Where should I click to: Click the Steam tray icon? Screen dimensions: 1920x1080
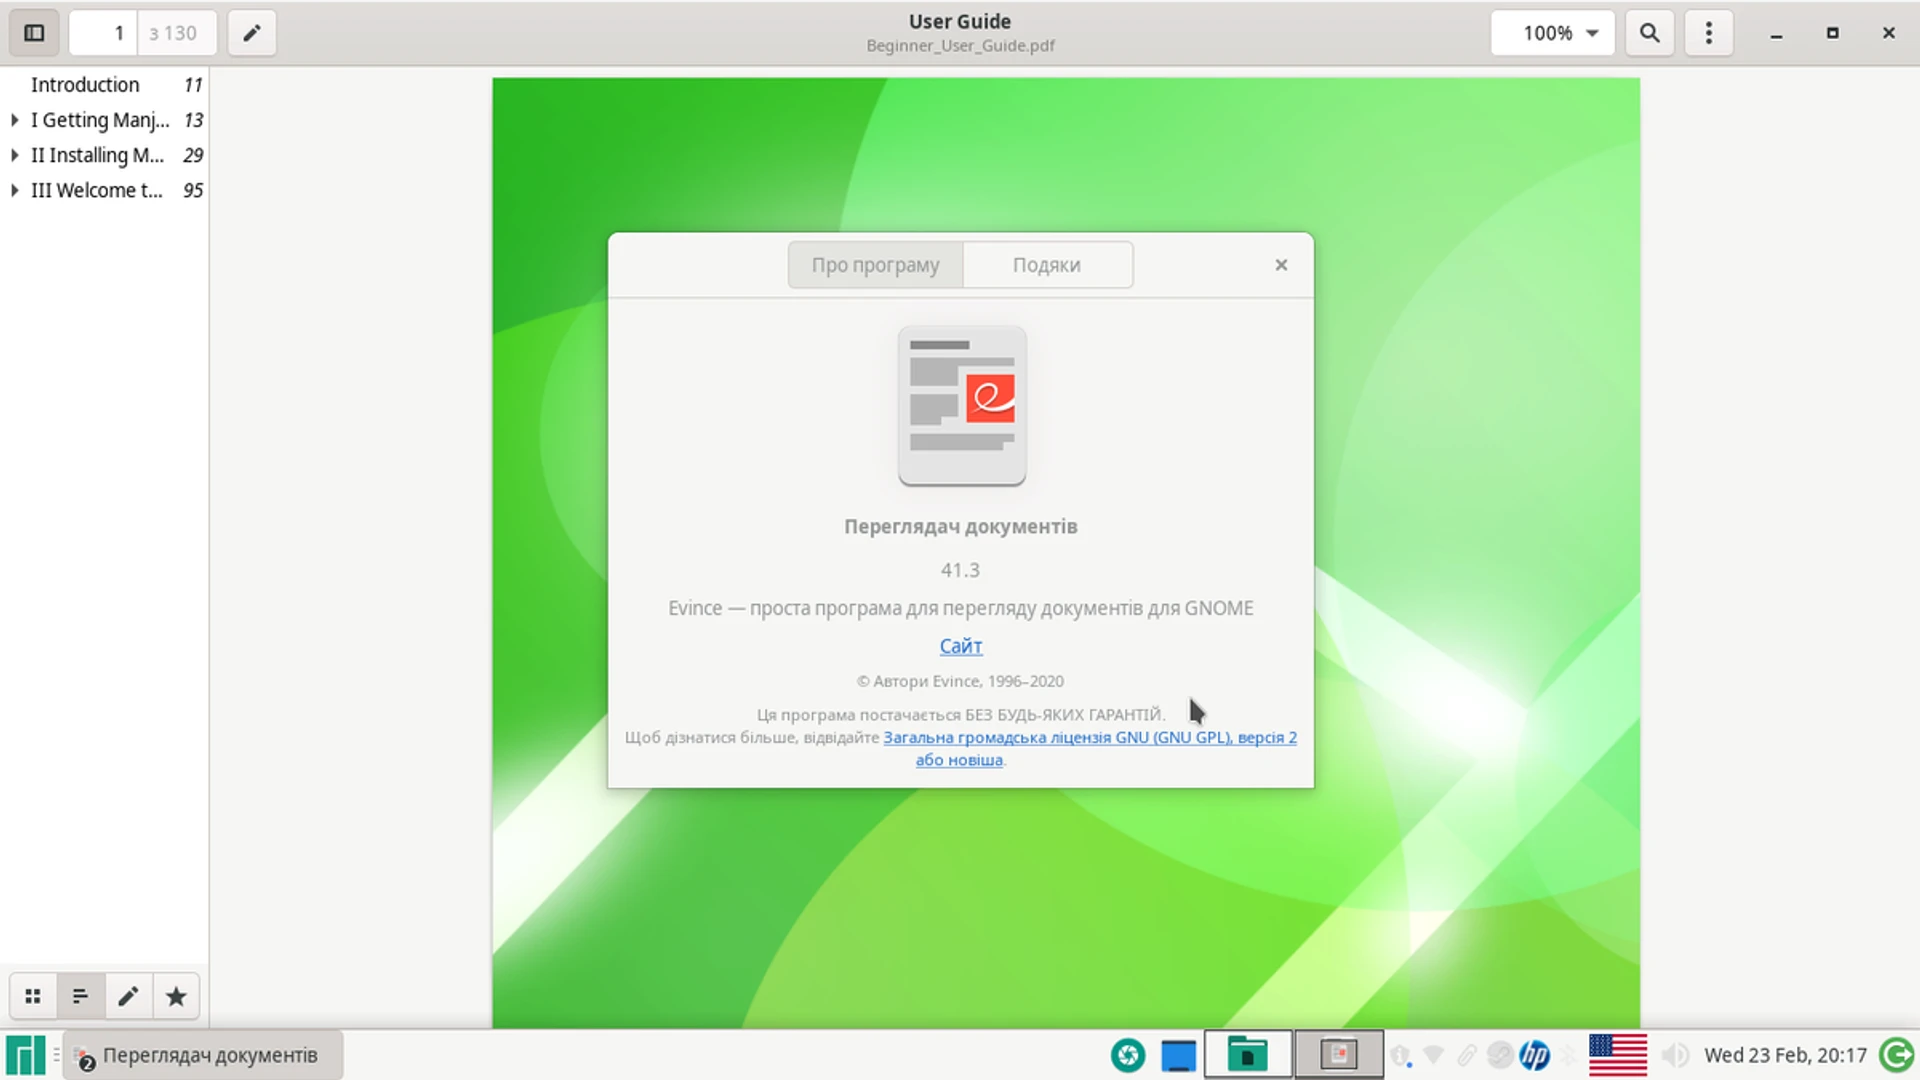coord(1500,1055)
